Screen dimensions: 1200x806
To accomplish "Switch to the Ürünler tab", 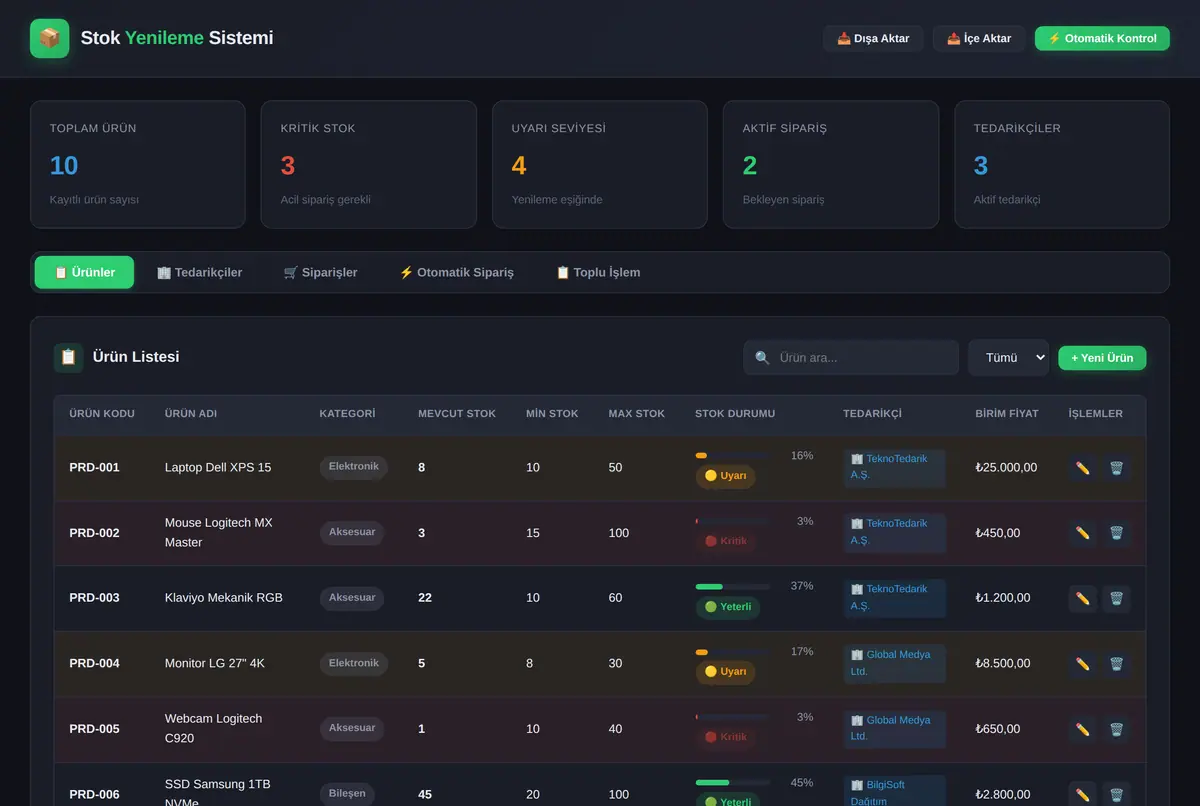I will (84, 272).
